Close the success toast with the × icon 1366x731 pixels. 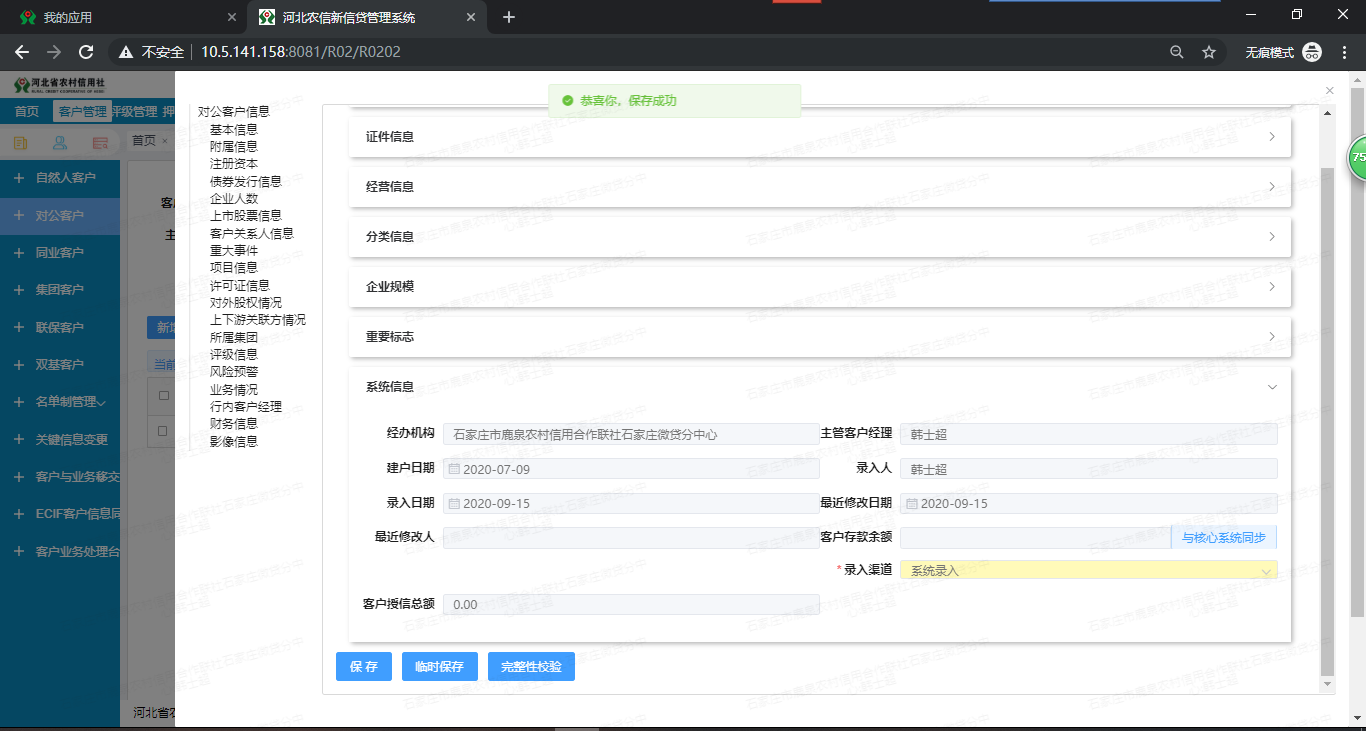coord(1329,90)
